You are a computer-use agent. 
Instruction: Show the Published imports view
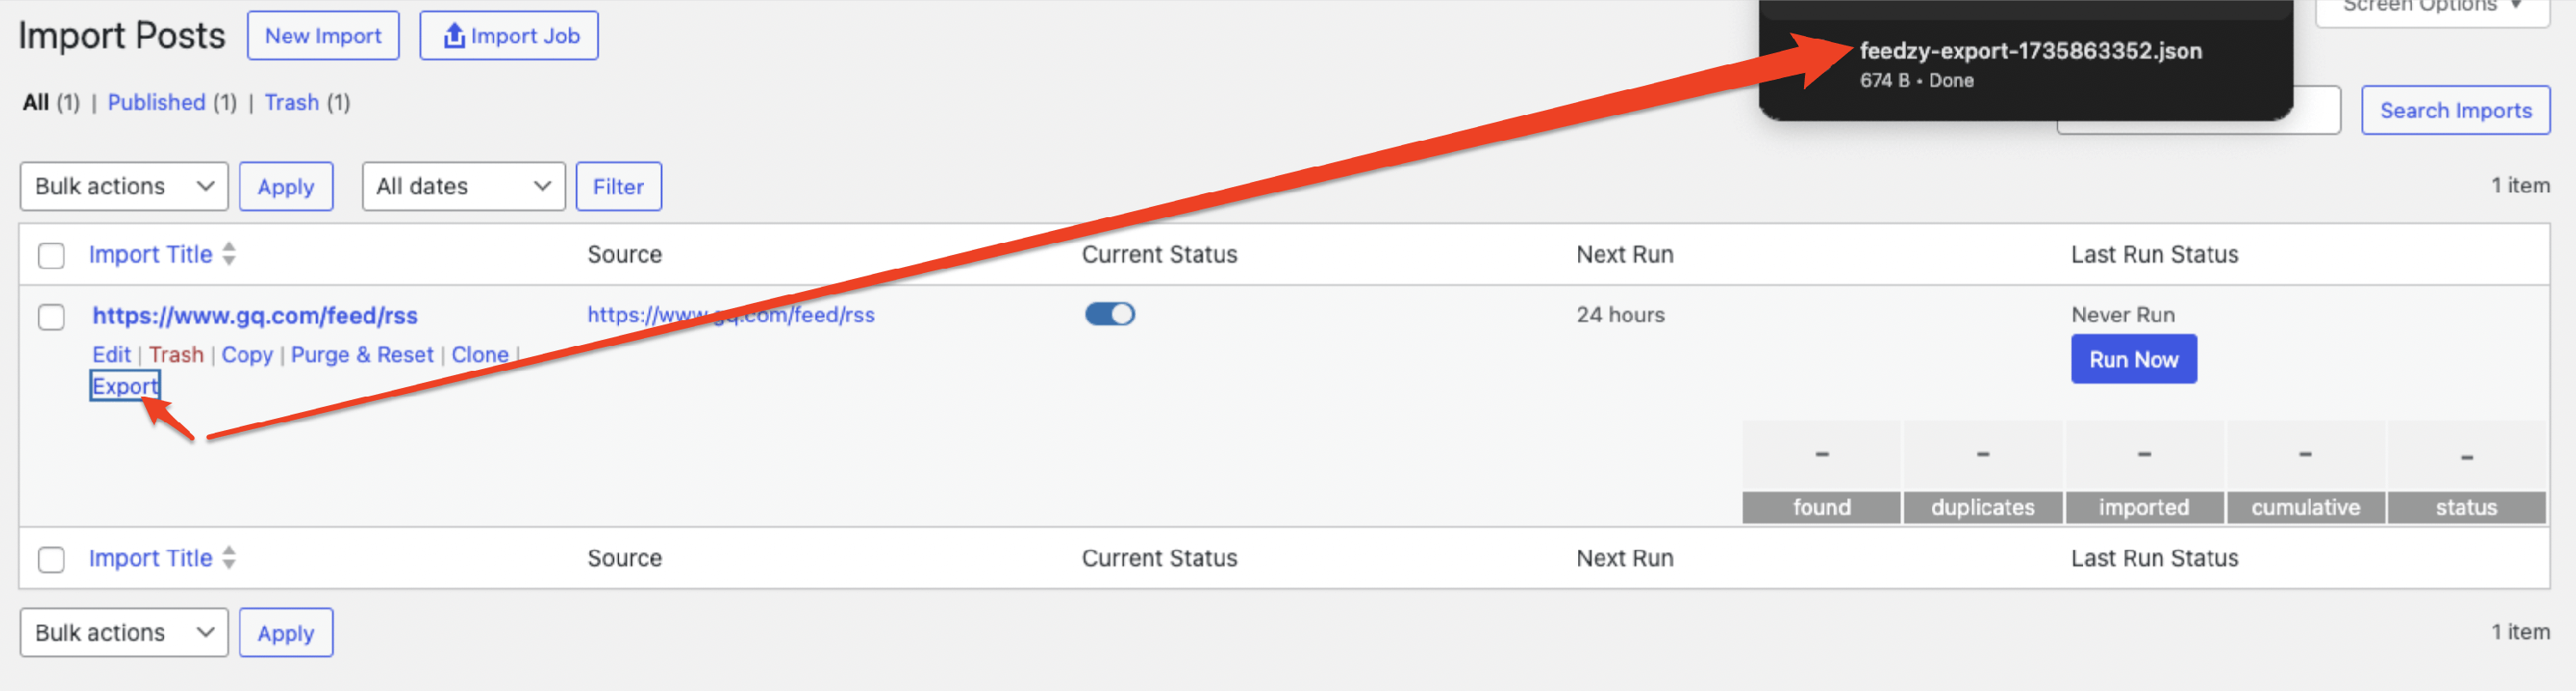point(156,103)
